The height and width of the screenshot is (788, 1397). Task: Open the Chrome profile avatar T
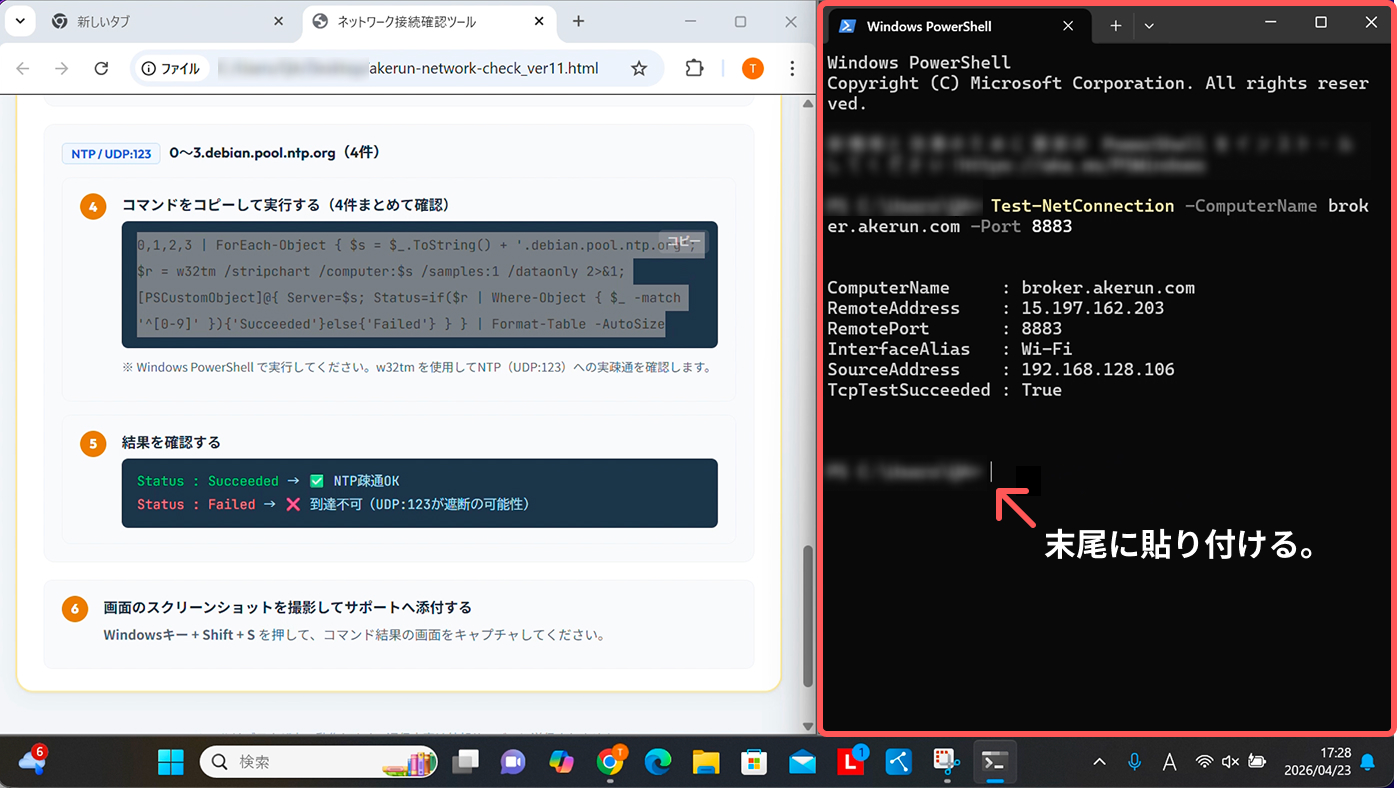click(x=752, y=68)
